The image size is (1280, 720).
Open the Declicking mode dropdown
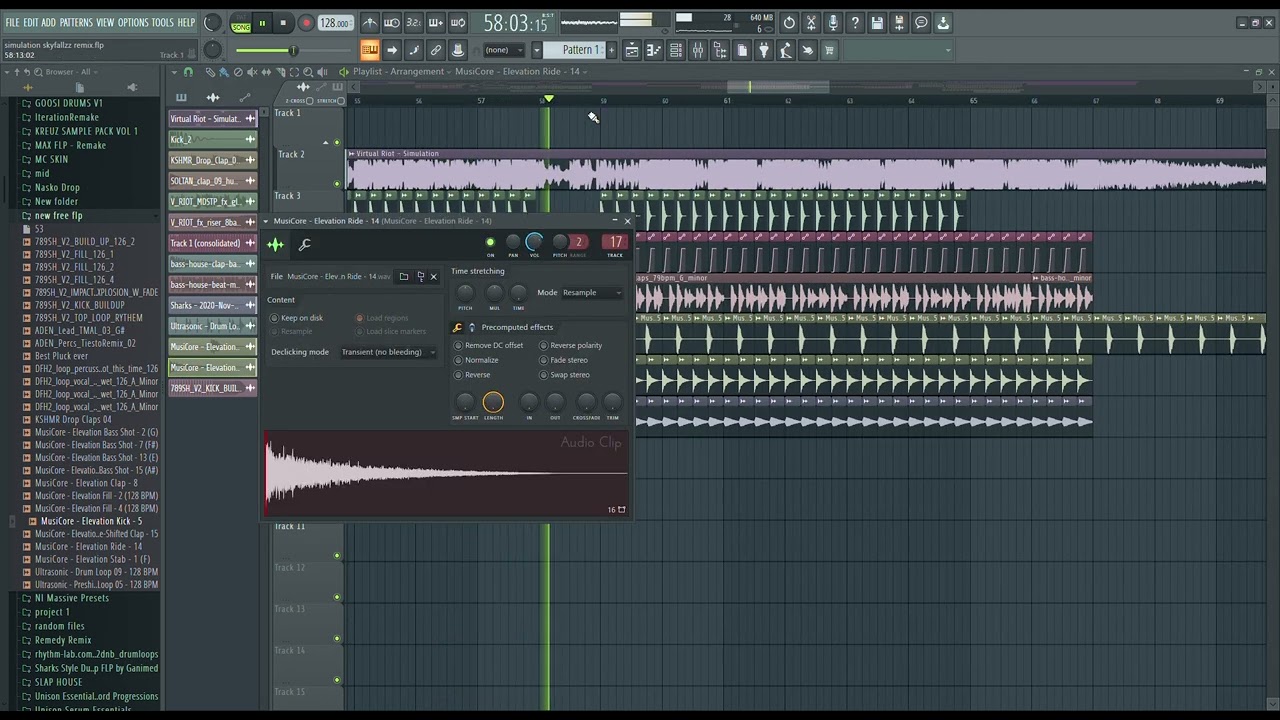tap(388, 352)
